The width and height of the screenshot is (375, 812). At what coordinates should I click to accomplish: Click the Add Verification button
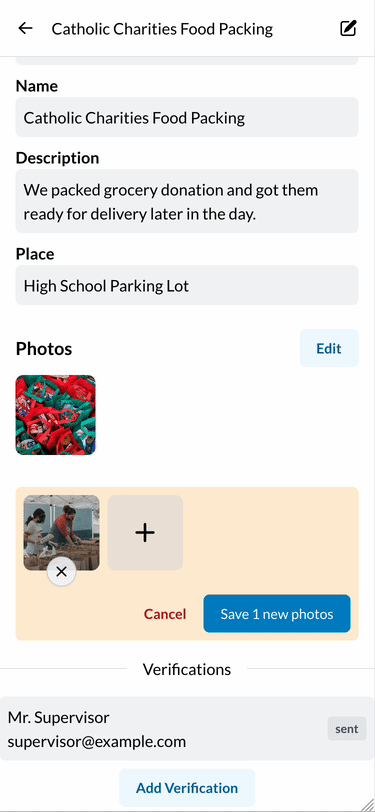[x=187, y=788]
